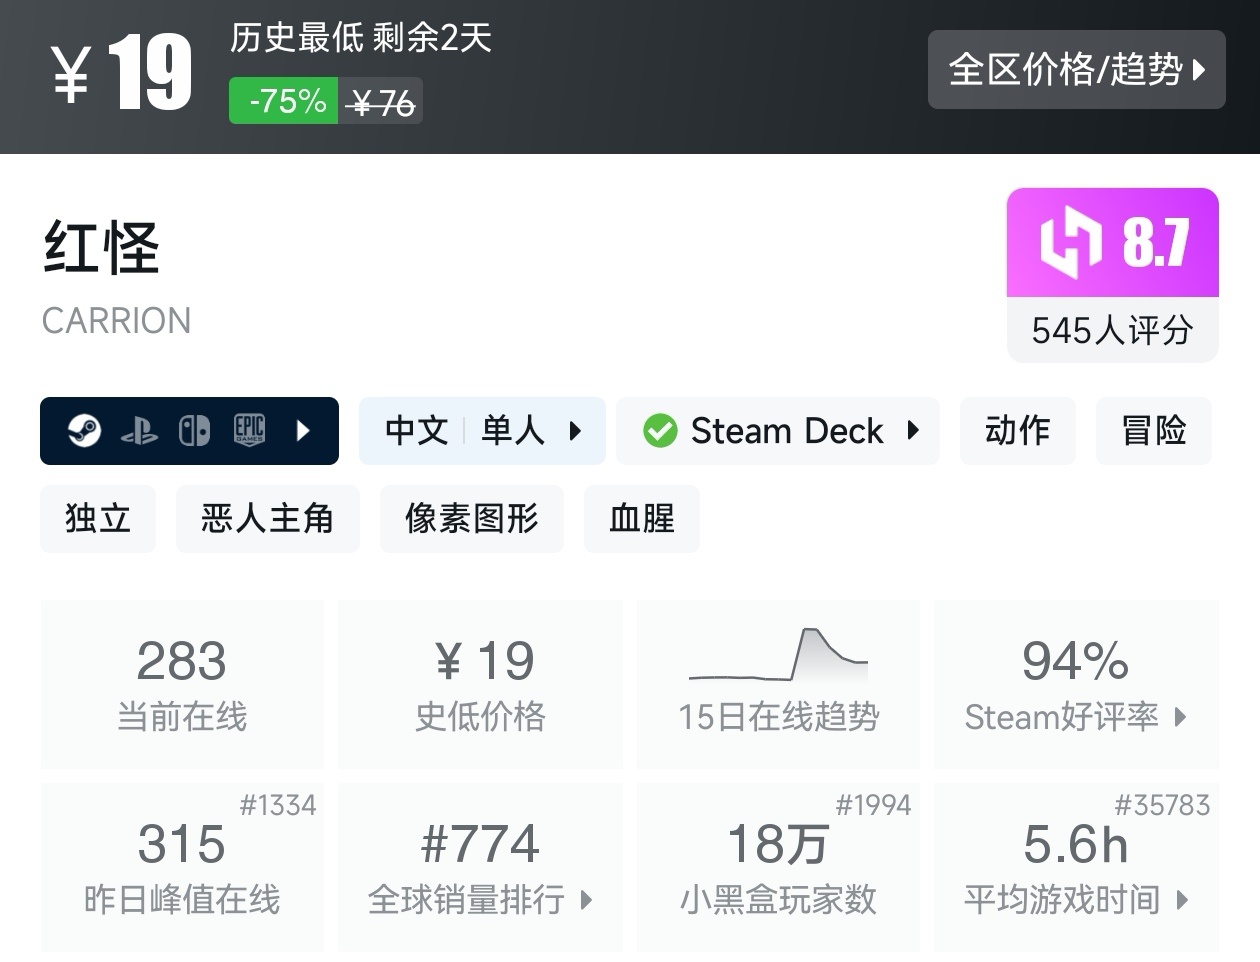Image resolution: width=1260 pixels, height=962 pixels.
Task: Select the Epic Games platform icon
Action: [x=250, y=431]
